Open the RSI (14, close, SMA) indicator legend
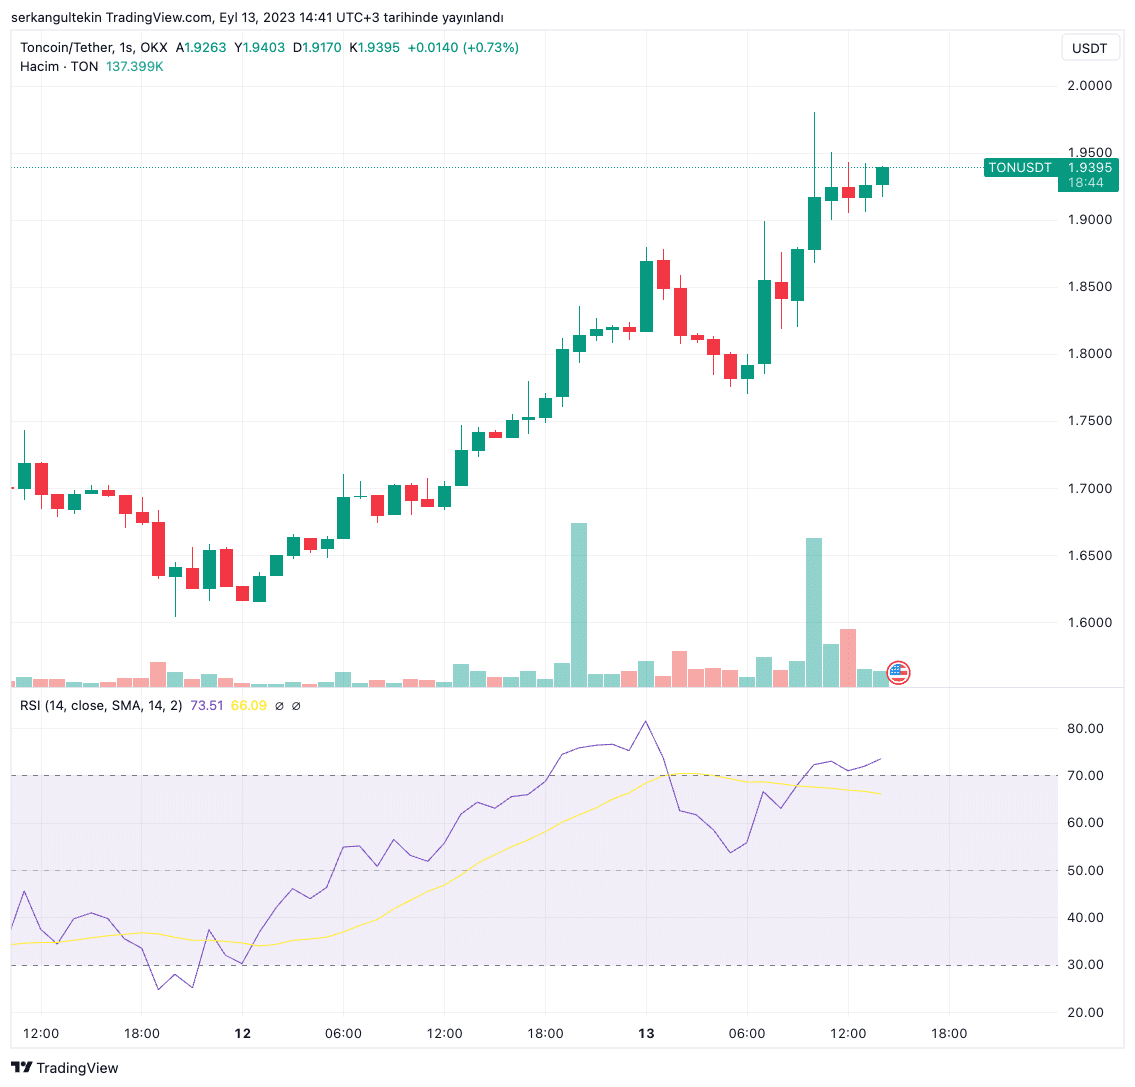Image resolution: width=1135 pixels, height=1087 pixels. point(101,706)
